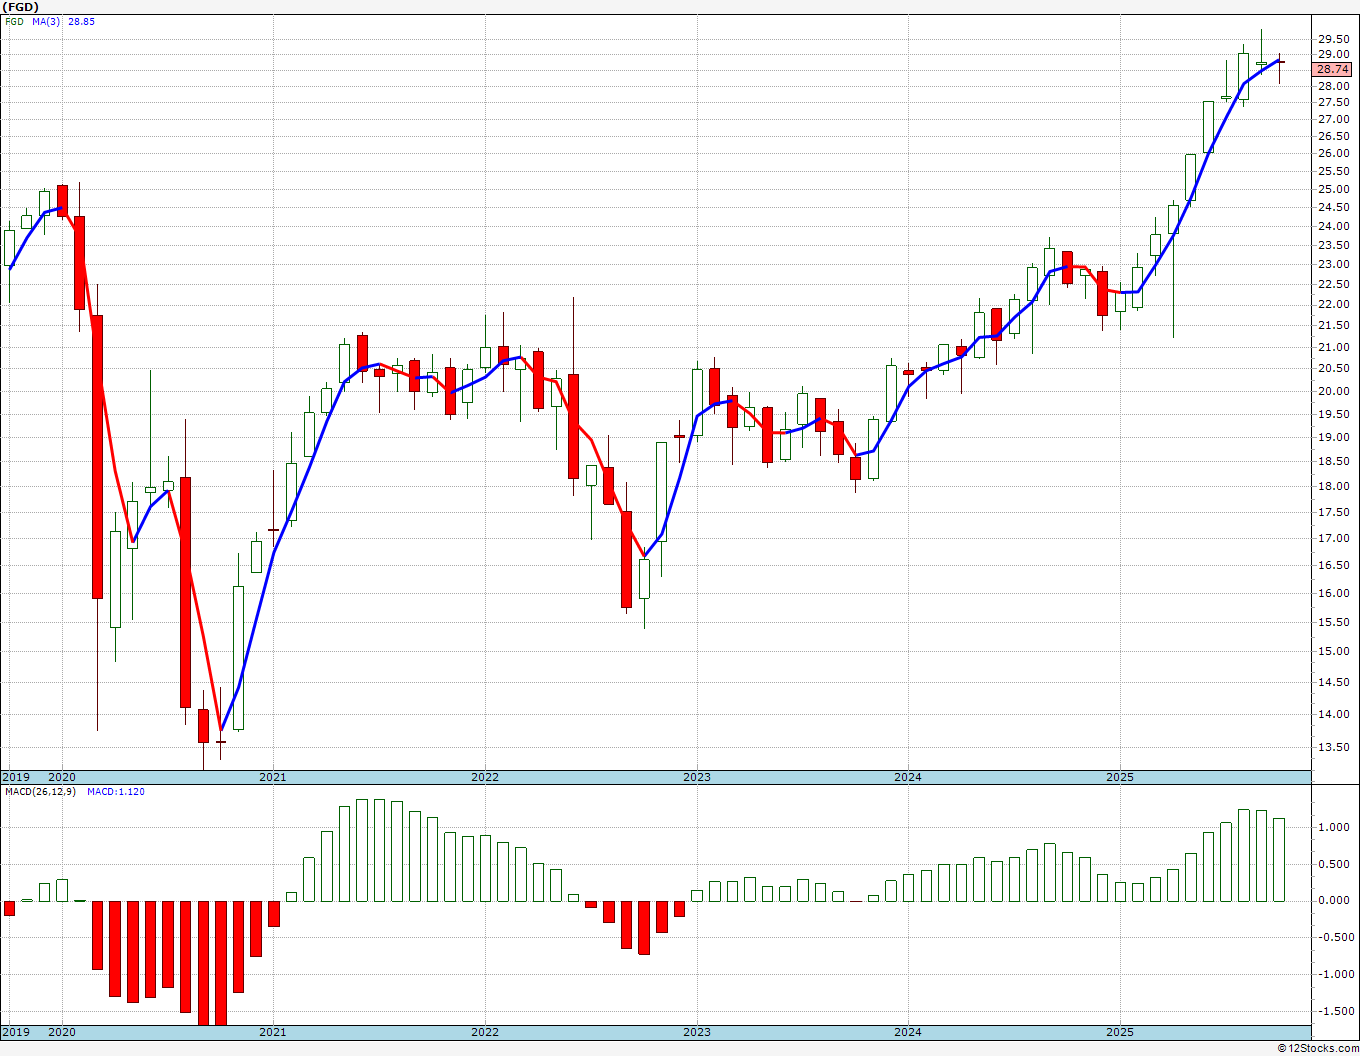Click 2023 on the price chart time axis
1360x1056 pixels.
697,777
